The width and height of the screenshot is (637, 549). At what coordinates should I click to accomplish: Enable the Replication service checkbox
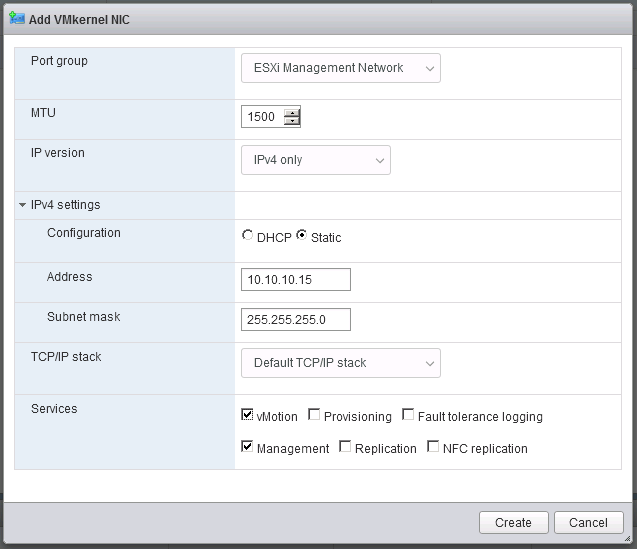click(x=345, y=446)
